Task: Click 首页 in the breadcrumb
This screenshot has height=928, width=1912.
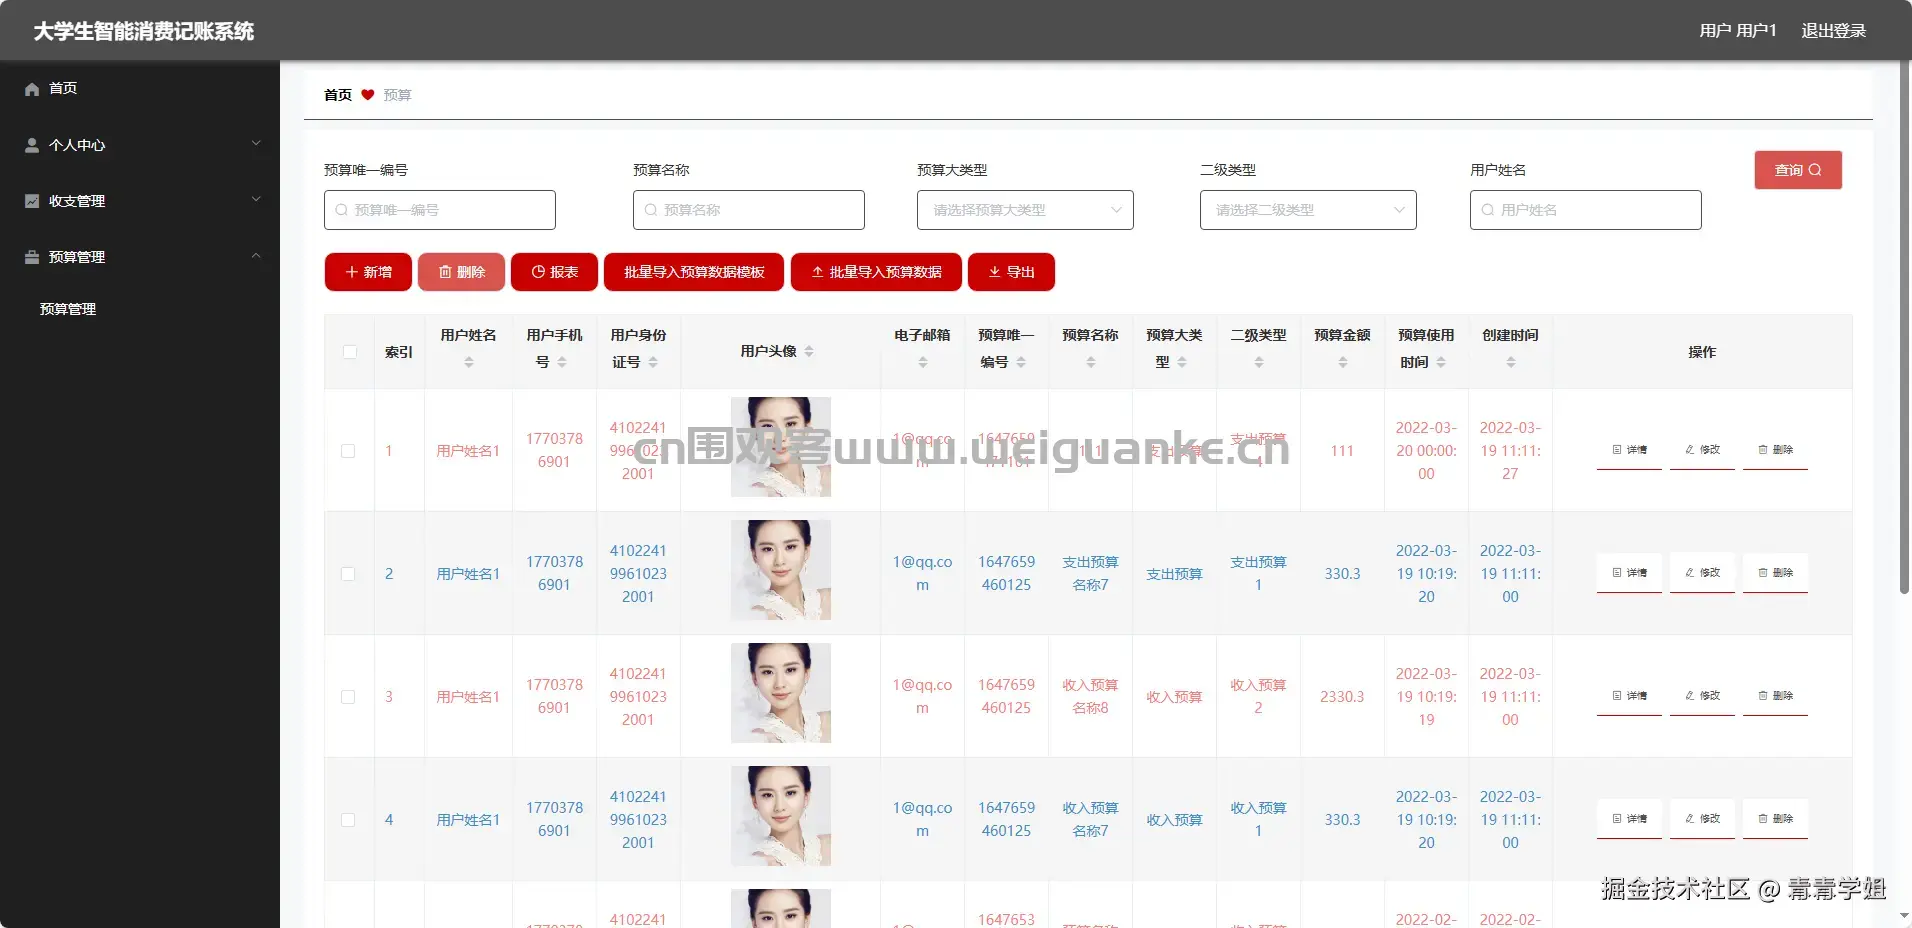Action: [x=338, y=95]
